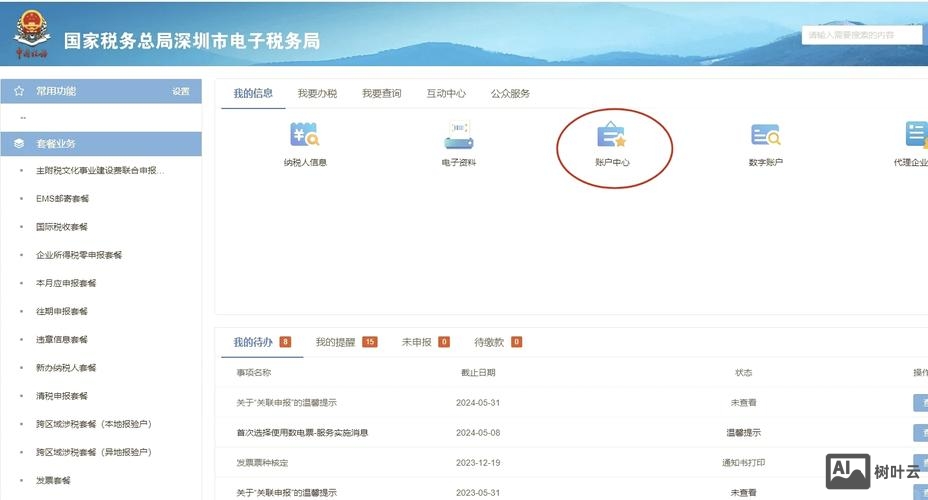
Task: Open the 往期申报套餐 item
Action: (62, 311)
